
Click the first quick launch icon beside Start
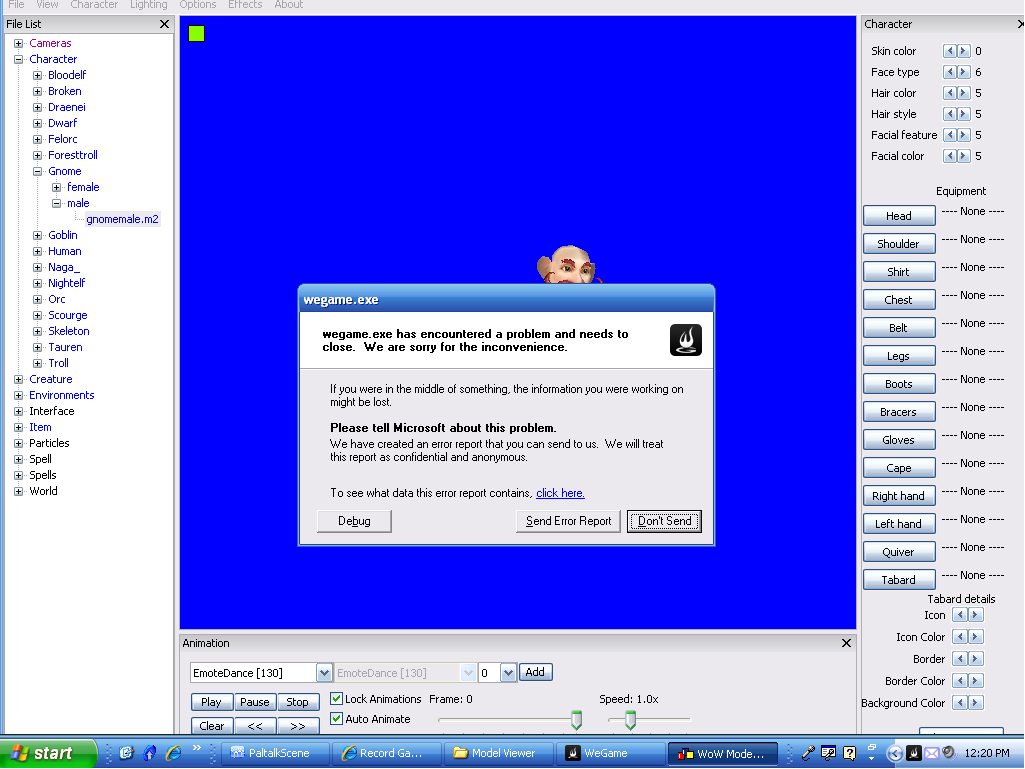click(x=126, y=753)
